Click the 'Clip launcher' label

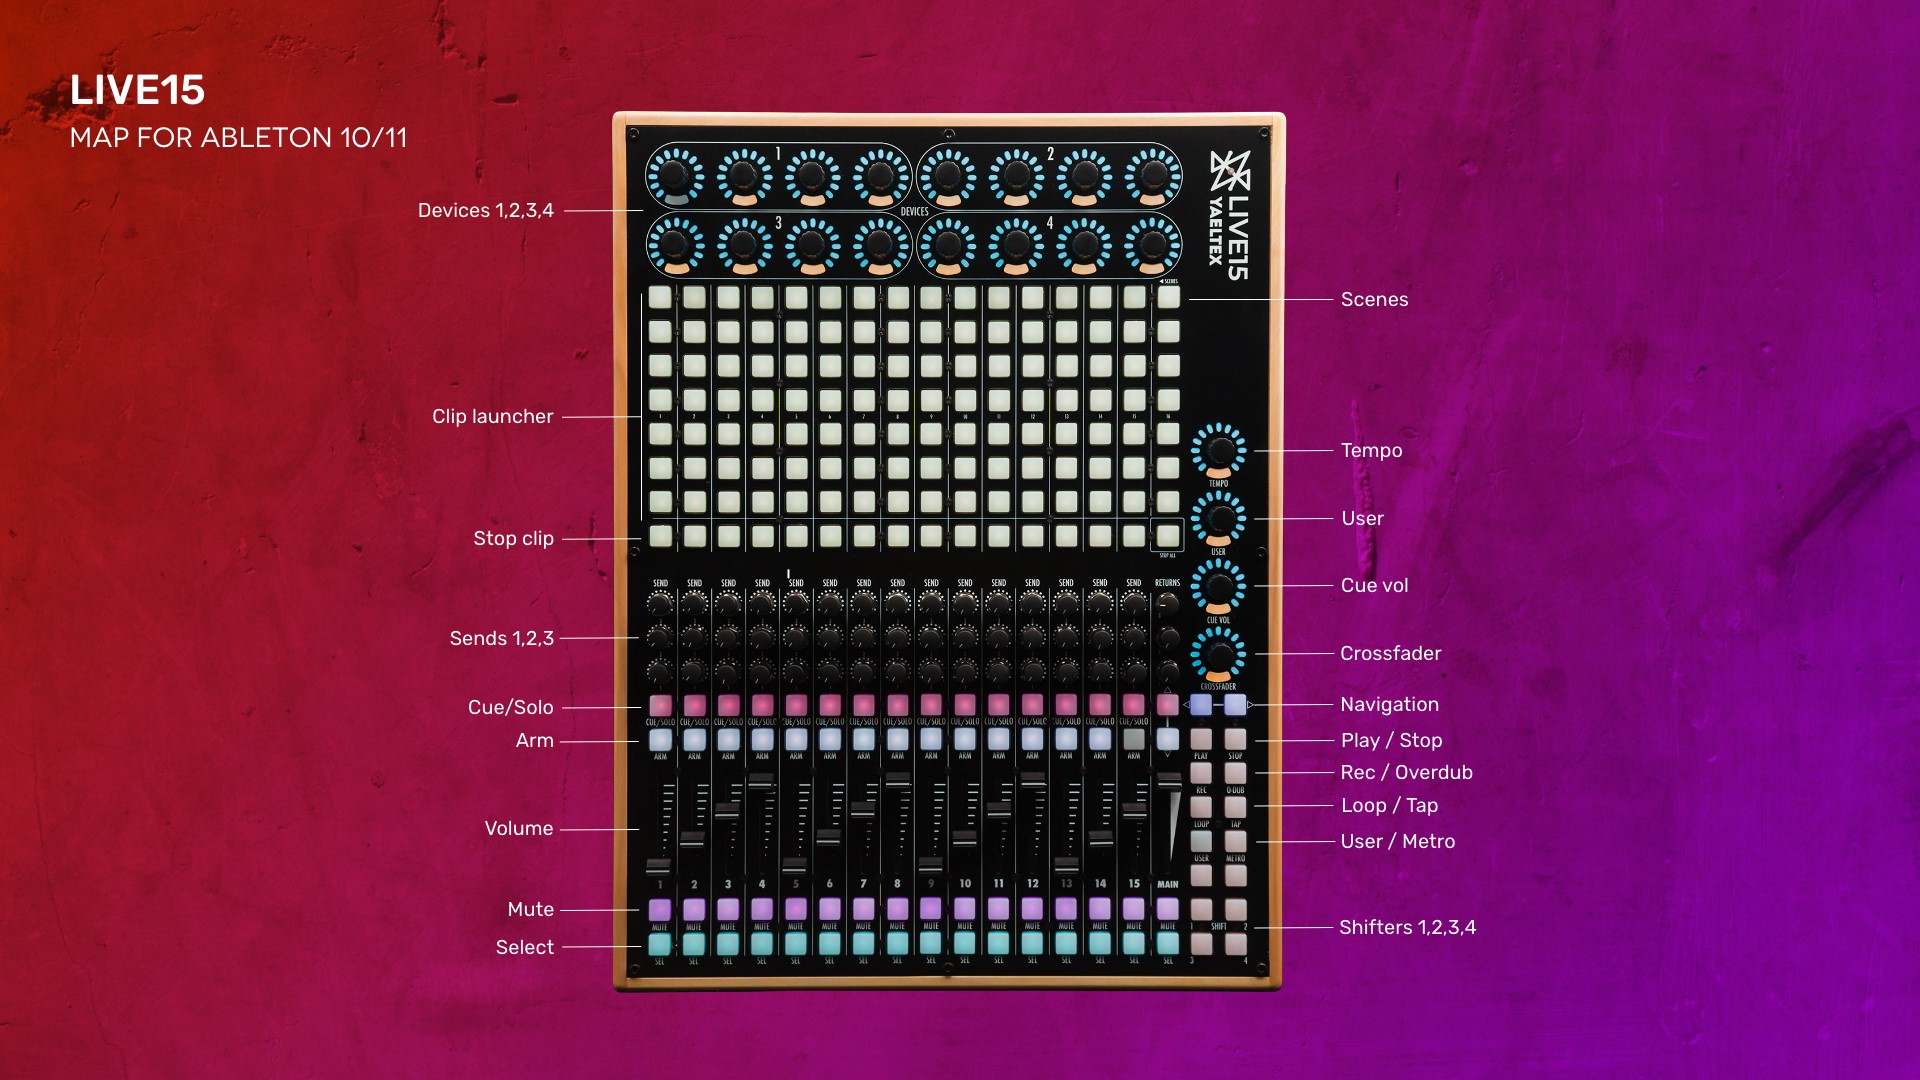(x=492, y=416)
